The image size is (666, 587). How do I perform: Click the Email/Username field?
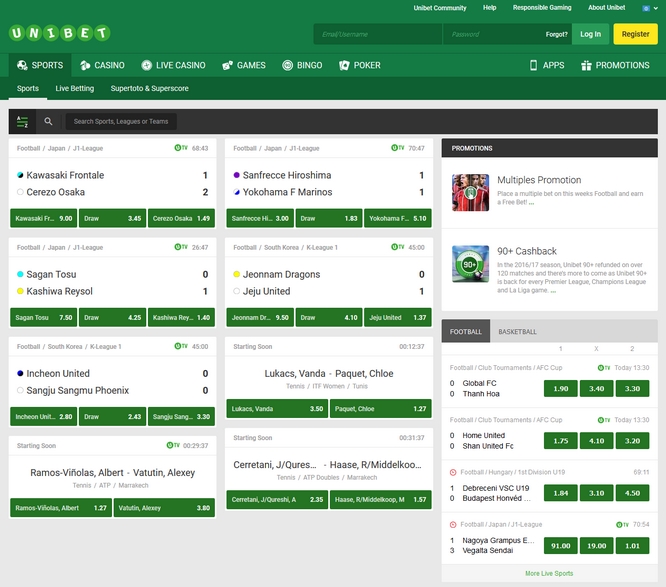[x=377, y=34]
